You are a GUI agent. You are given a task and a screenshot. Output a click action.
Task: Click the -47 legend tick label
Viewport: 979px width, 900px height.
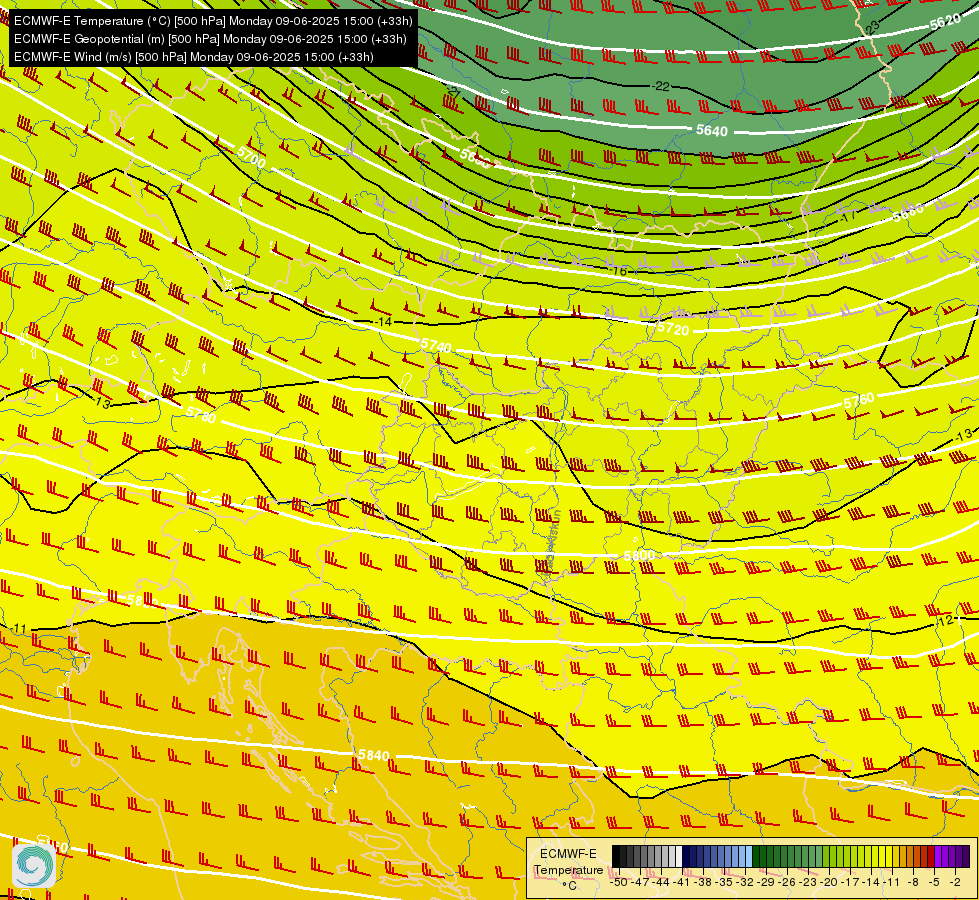640,882
